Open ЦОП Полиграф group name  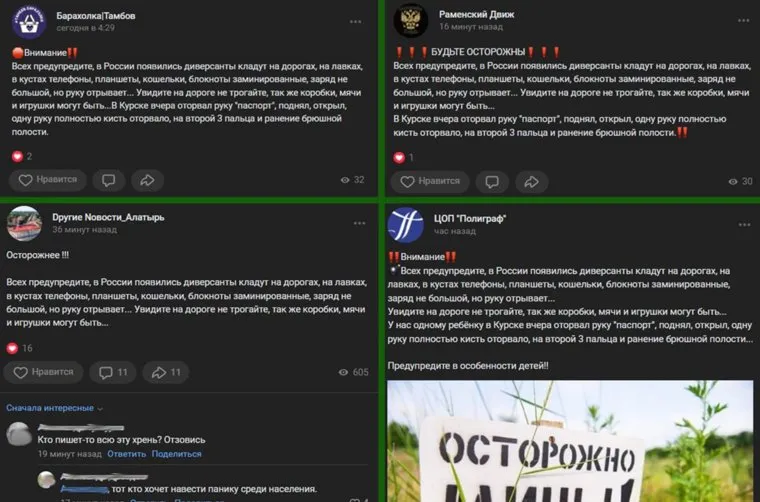470,219
